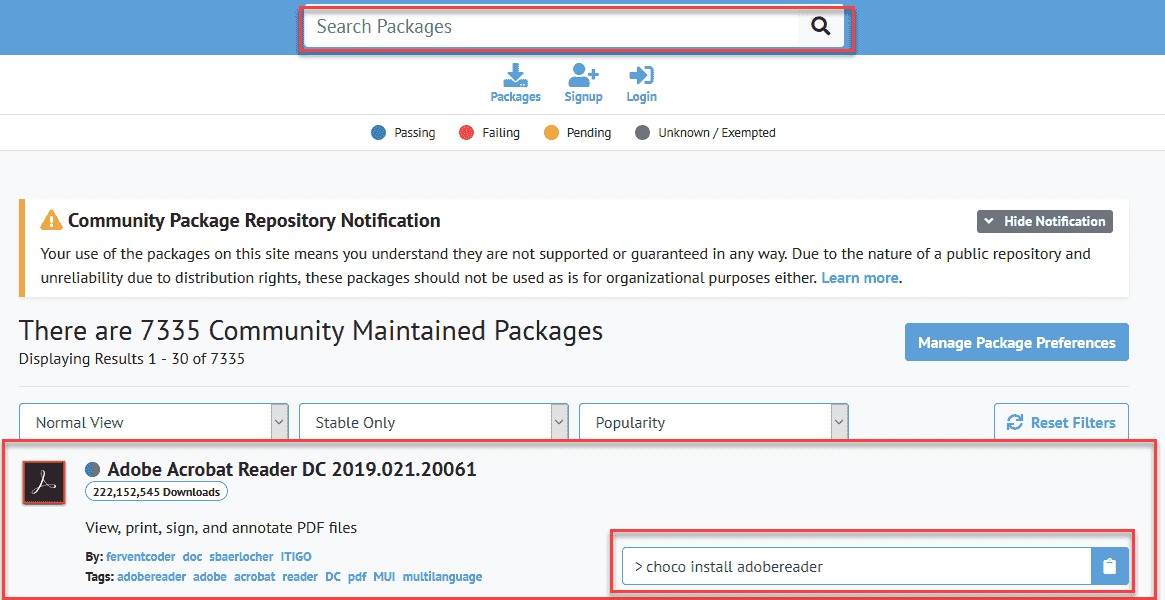
Task: Click into the Search Packages field
Action: click(550, 27)
